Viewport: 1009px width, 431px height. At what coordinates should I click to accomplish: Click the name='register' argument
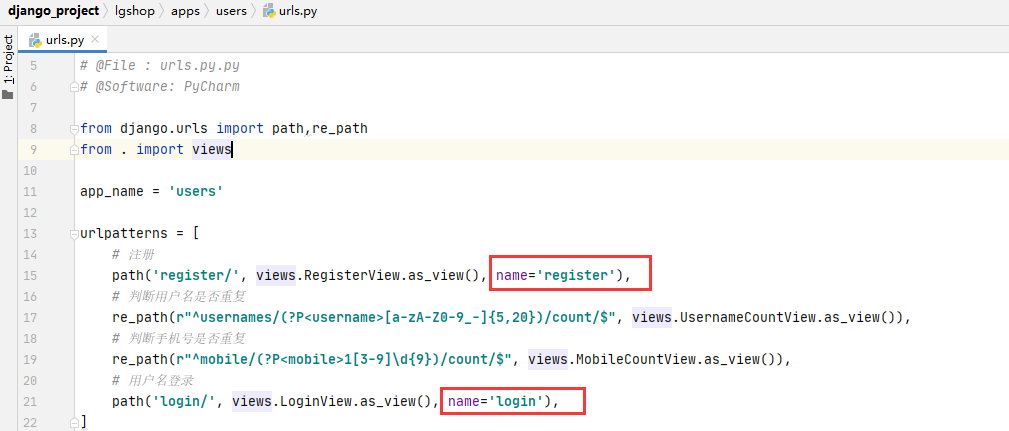click(556, 276)
